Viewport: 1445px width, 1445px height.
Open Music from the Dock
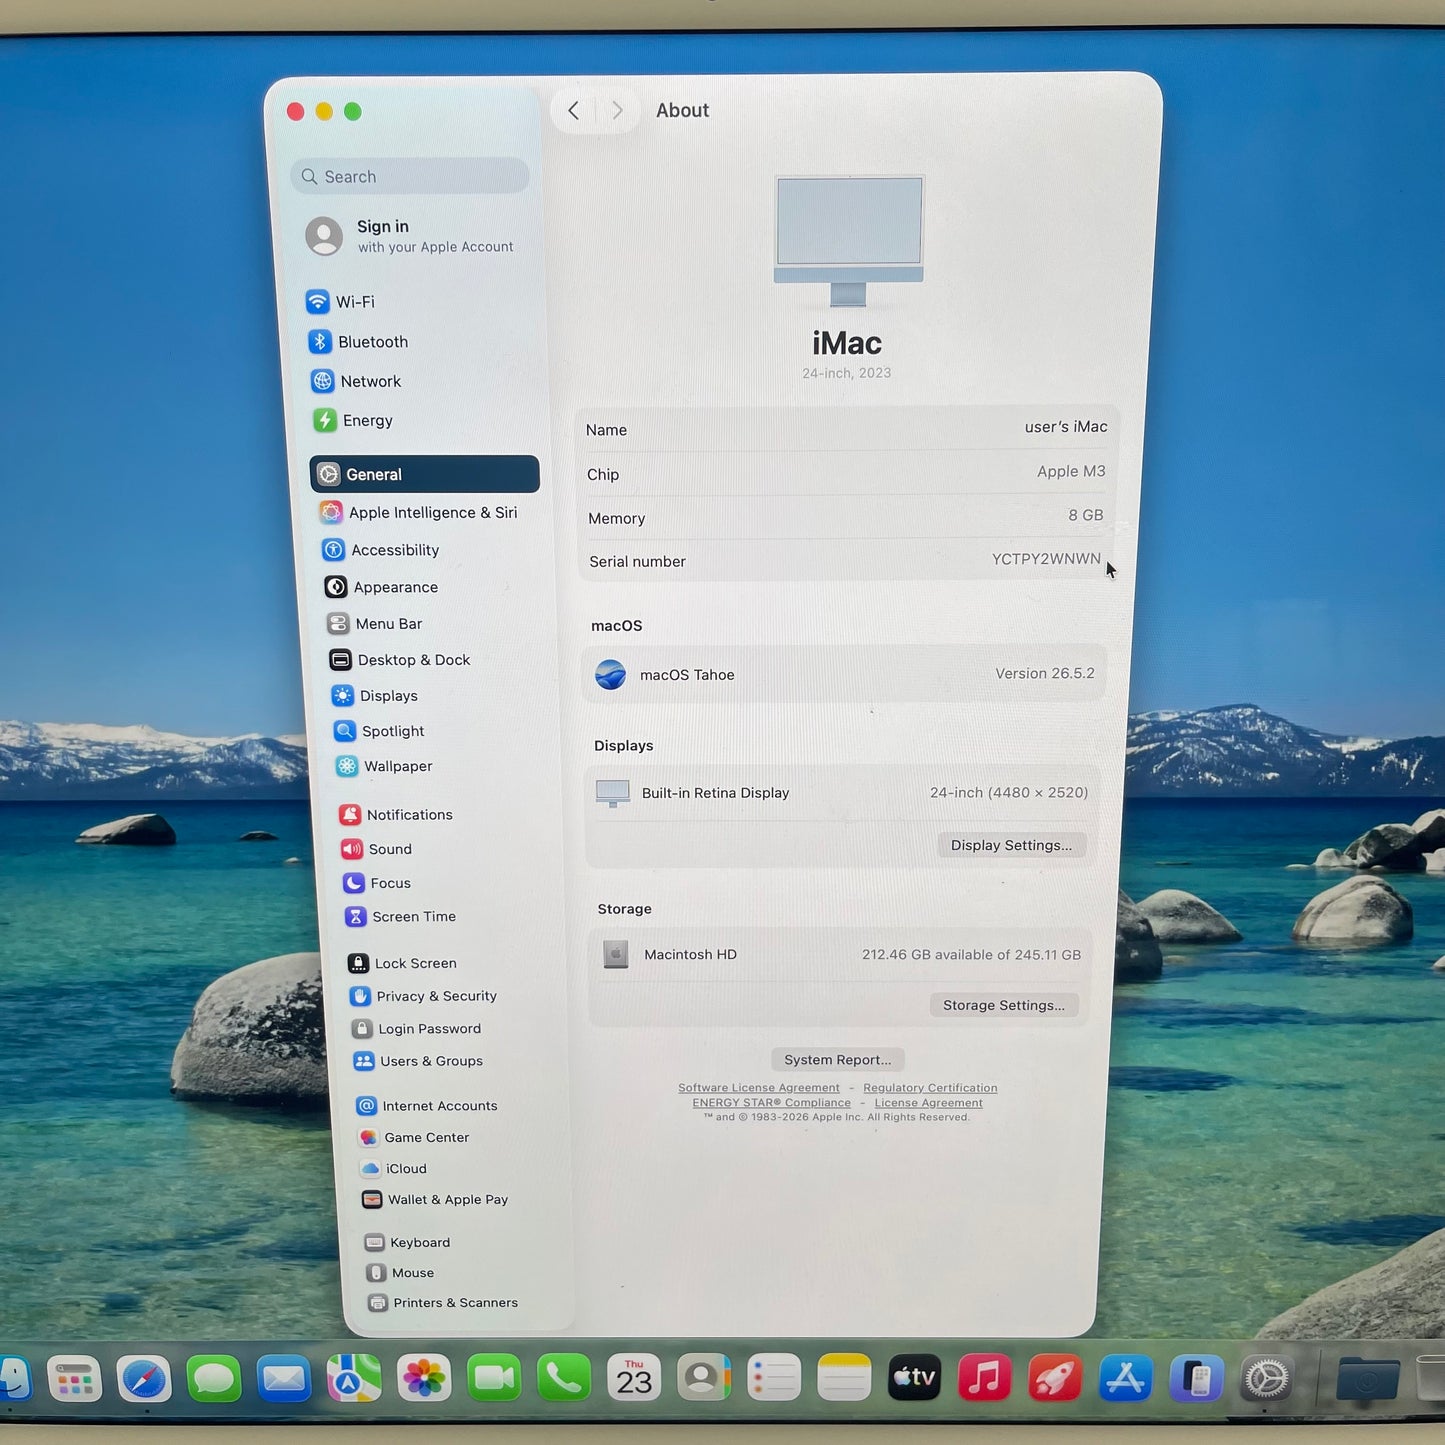[x=985, y=1380]
